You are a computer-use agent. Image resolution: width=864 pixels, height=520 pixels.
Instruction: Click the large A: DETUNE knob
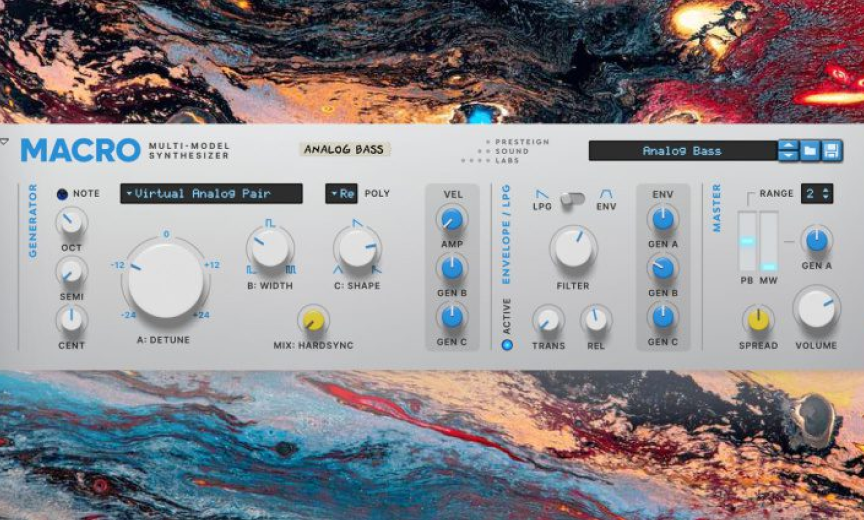tap(166, 279)
